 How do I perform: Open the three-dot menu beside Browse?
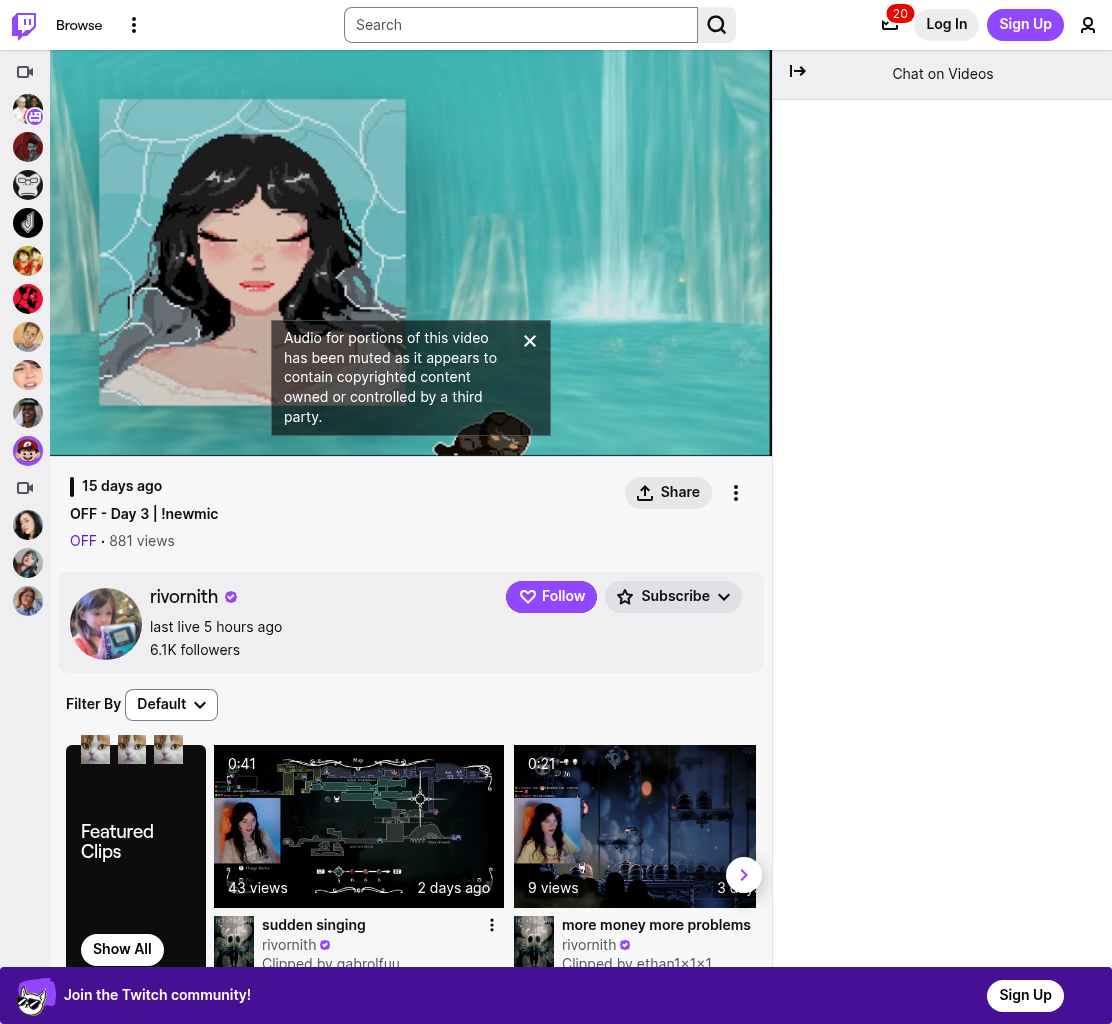(133, 25)
